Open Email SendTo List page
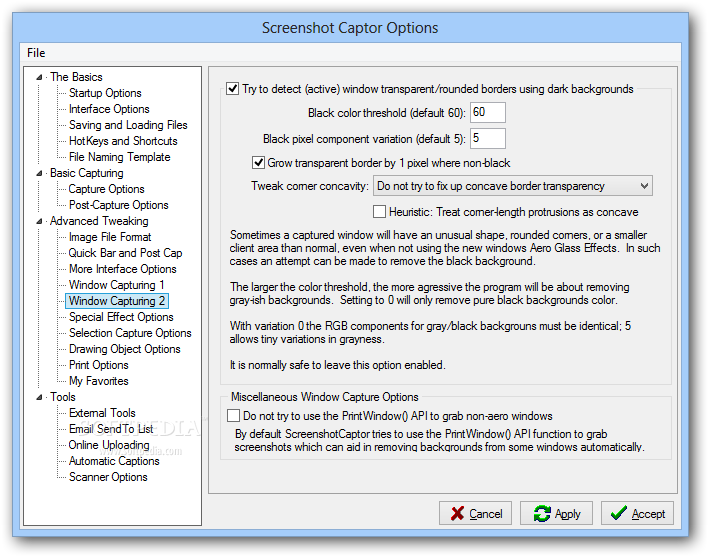The height and width of the screenshot is (557, 709). pyautogui.click(x=111, y=429)
